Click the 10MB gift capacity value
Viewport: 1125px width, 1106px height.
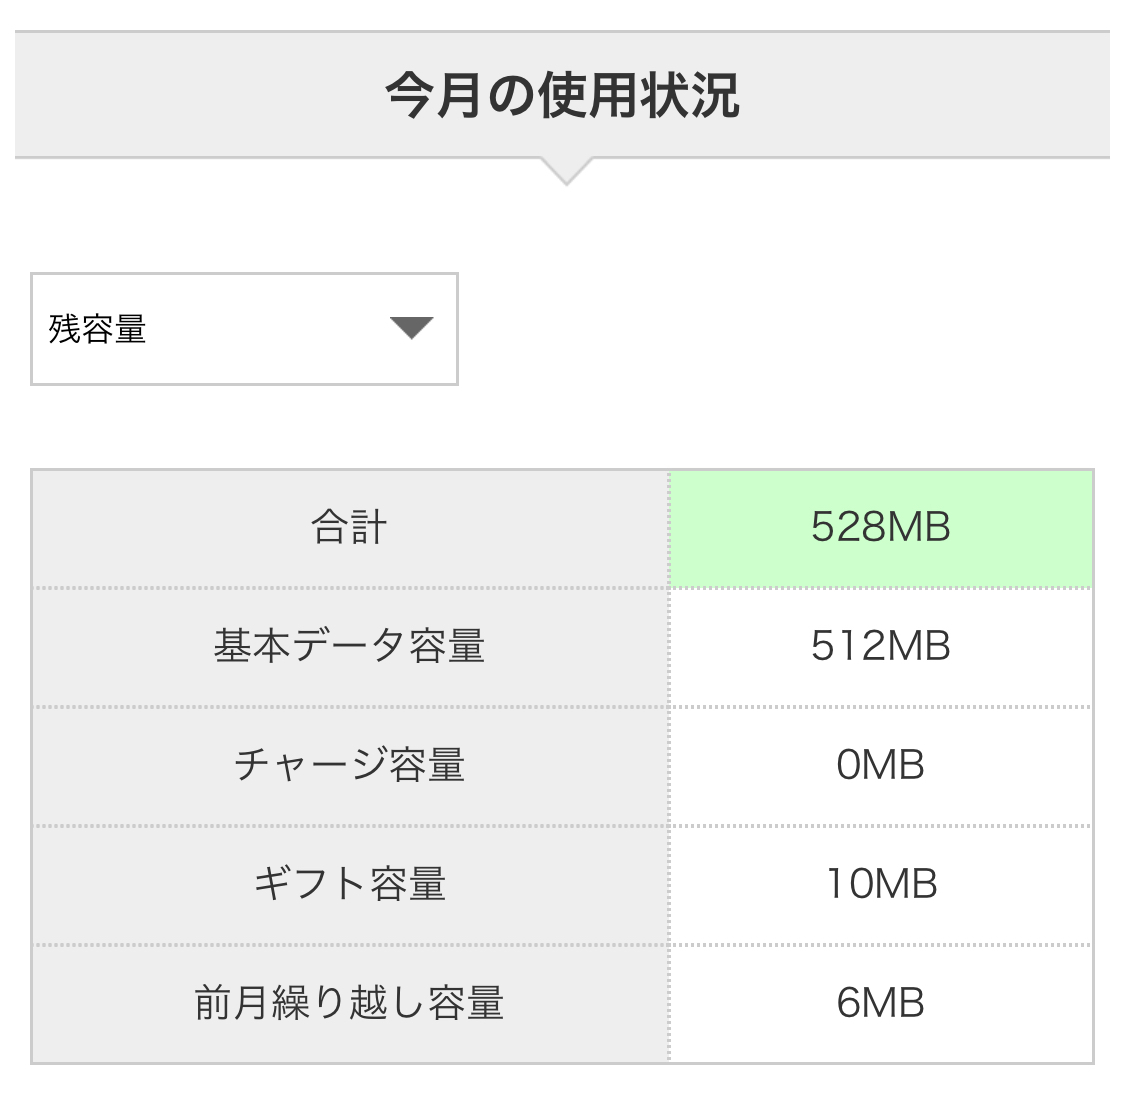click(x=880, y=884)
